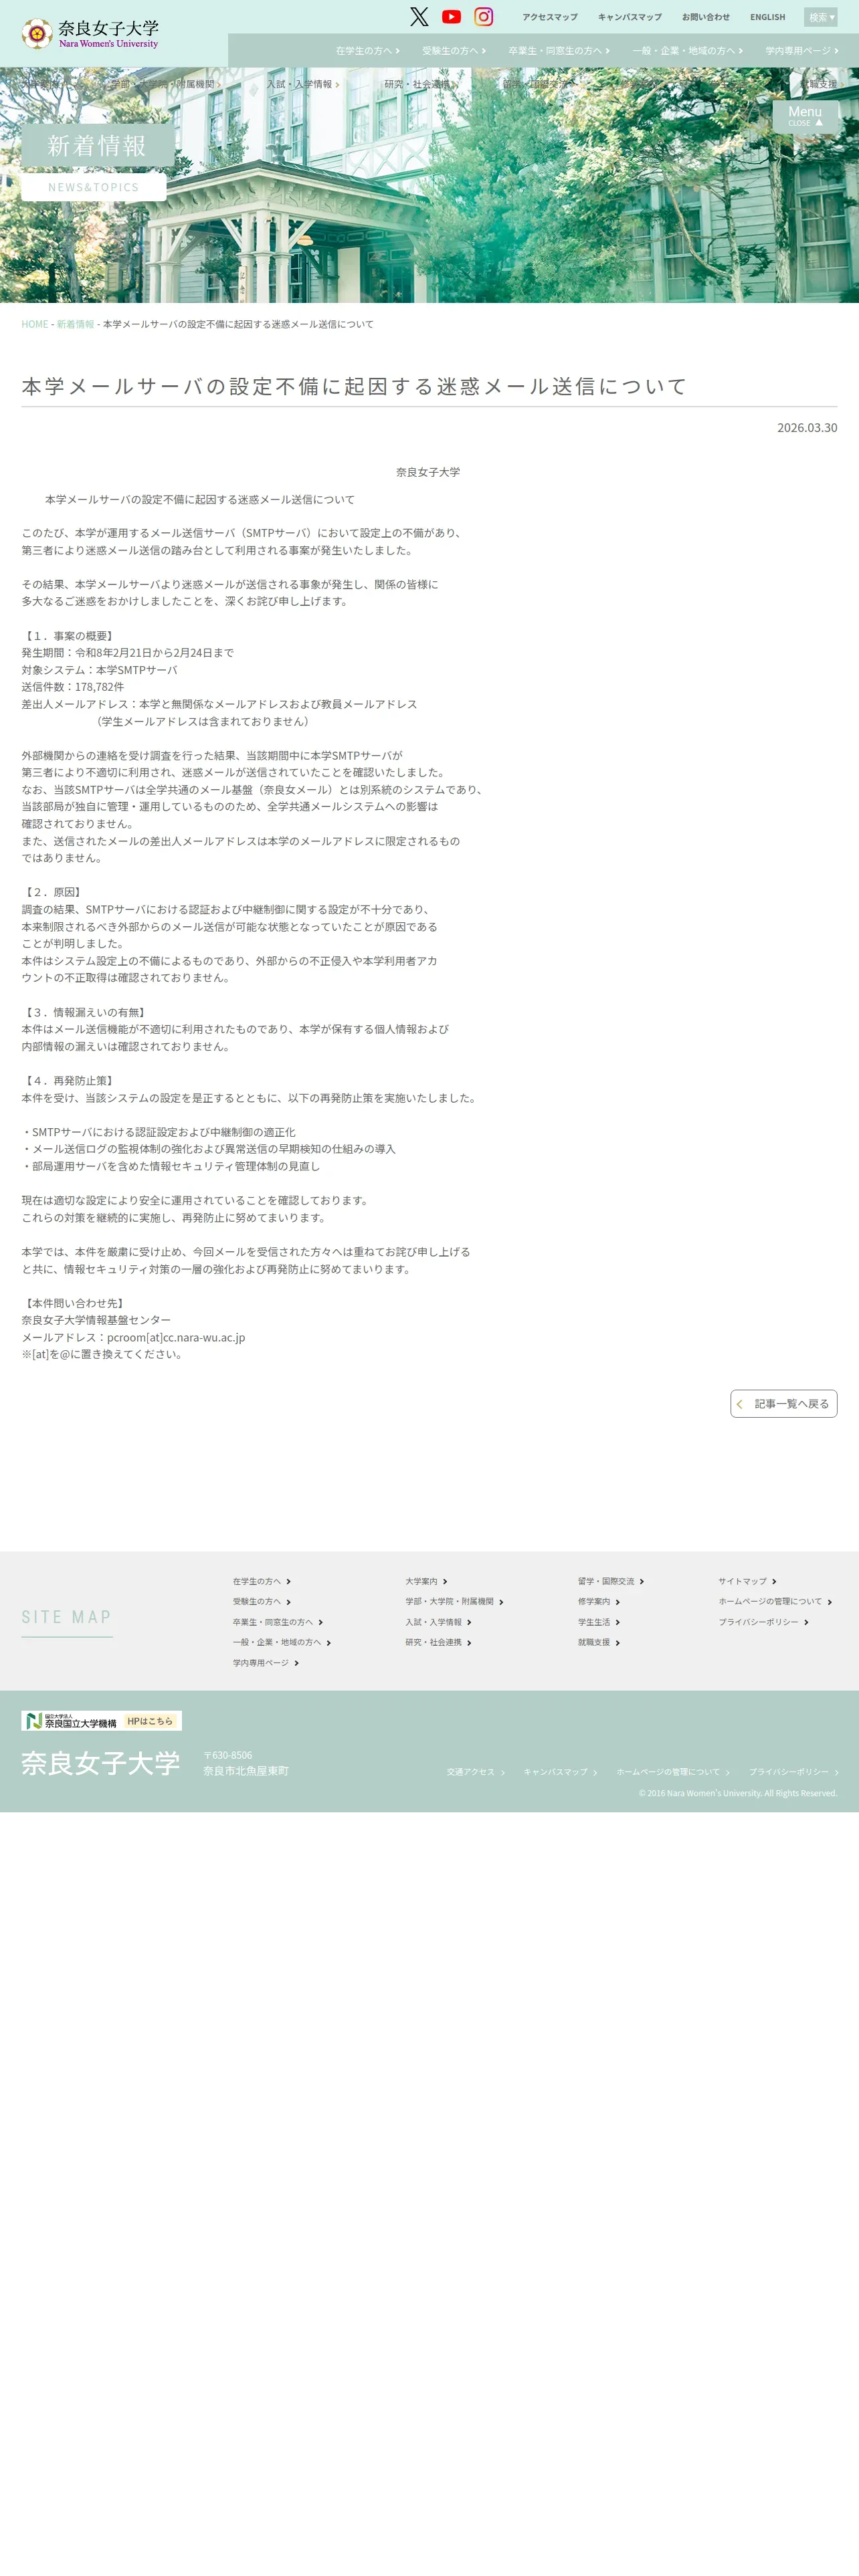The image size is (859, 2576).
Task: Expand 在学生の方へ in top navigation
Action: tap(367, 51)
